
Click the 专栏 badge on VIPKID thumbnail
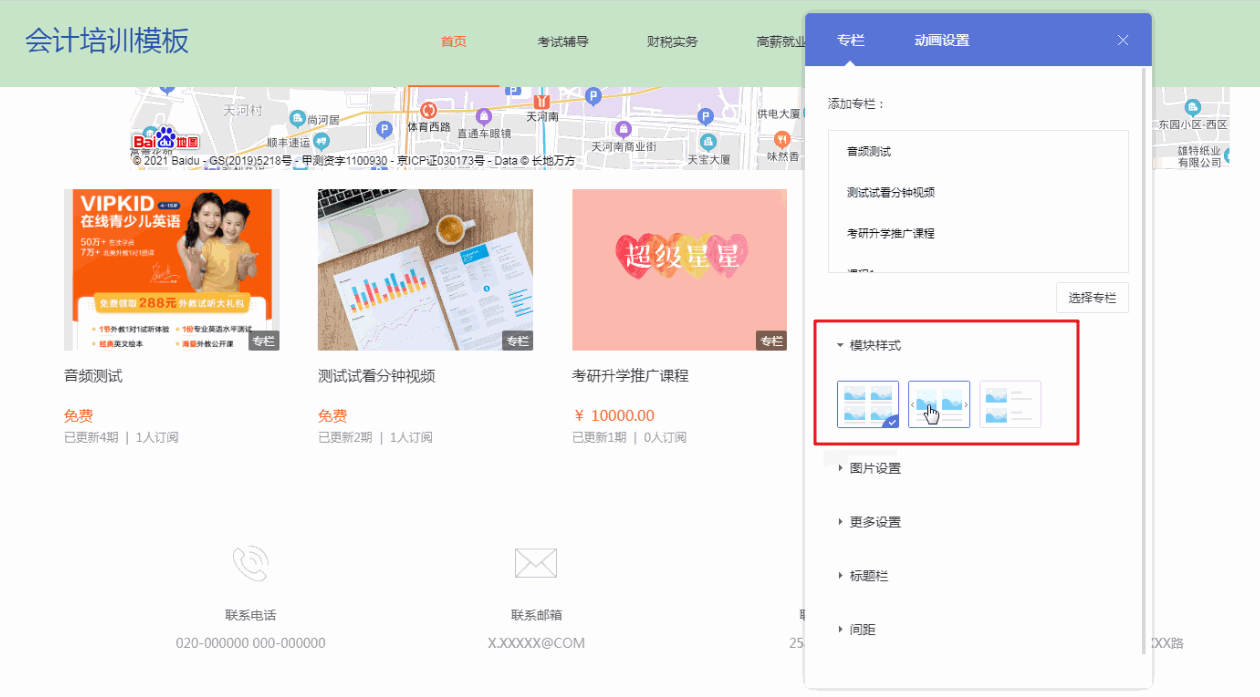263,341
